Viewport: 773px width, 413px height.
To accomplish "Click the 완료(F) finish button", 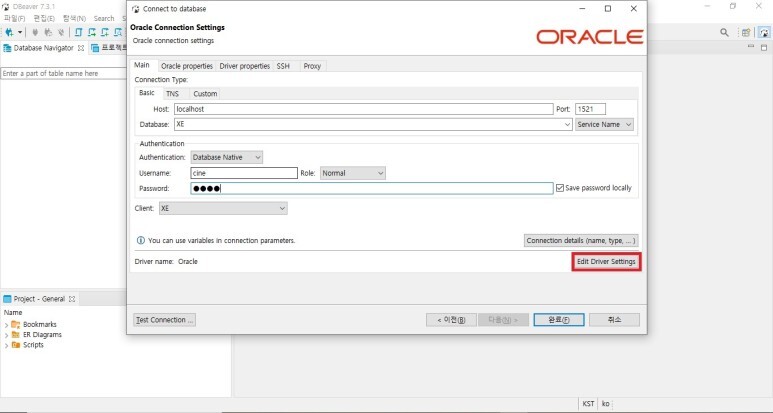I will click(x=559, y=320).
